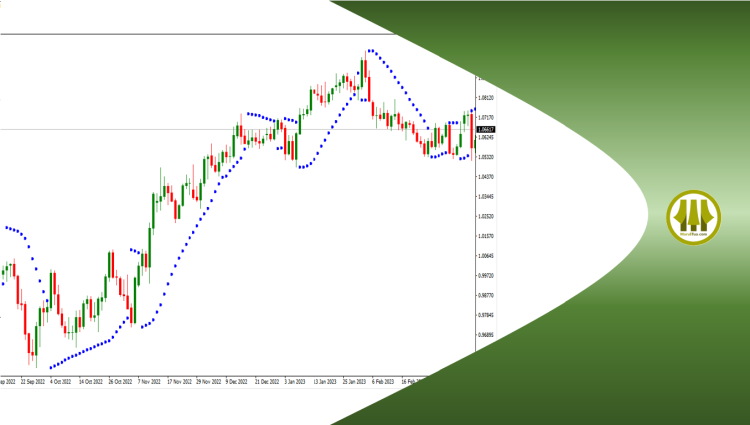Click the 0.97845 price scale label

pos(486,315)
